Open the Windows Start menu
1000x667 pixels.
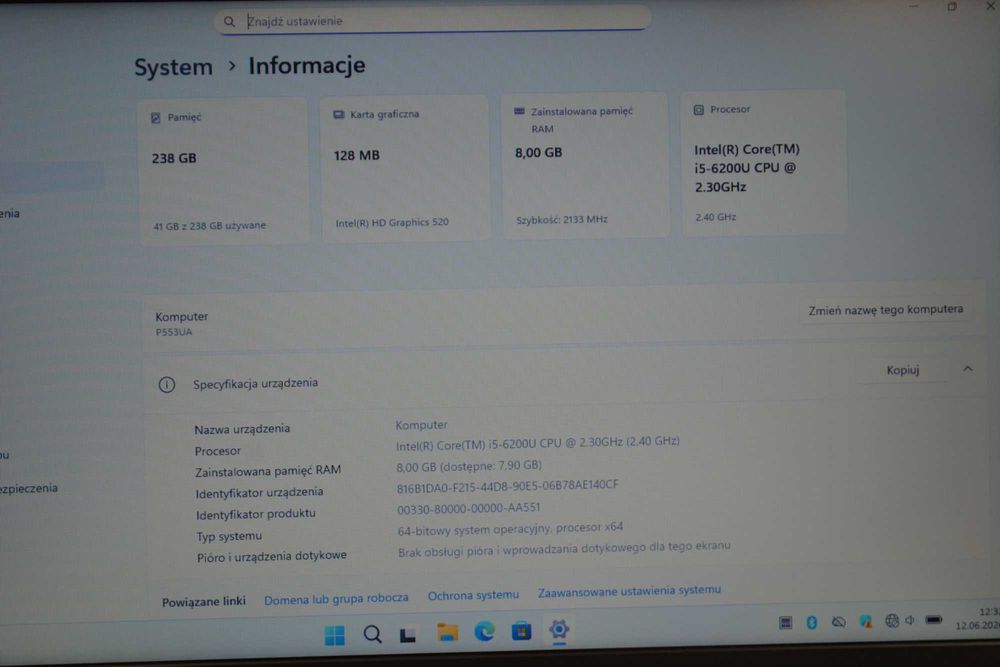coord(334,635)
